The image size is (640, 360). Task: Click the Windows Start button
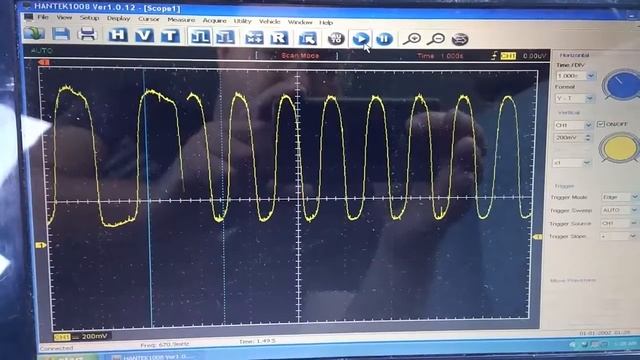point(70,357)
